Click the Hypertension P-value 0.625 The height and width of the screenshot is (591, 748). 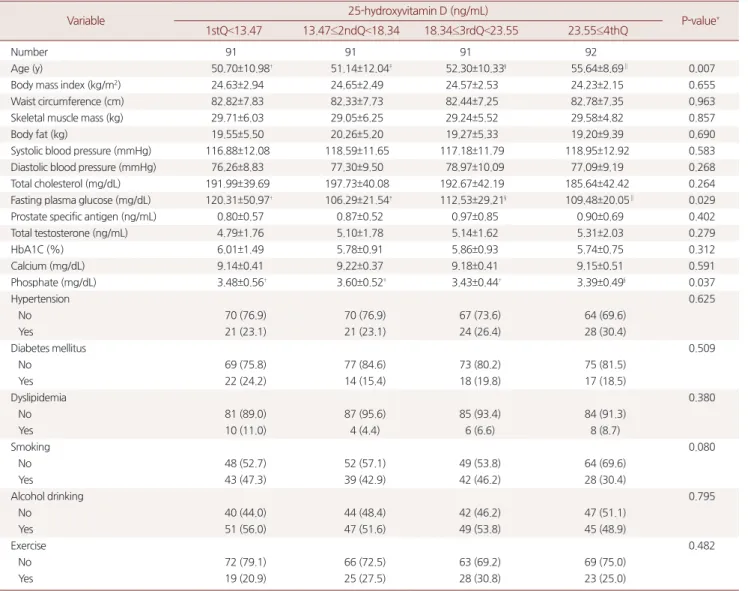tap(702, 299)
